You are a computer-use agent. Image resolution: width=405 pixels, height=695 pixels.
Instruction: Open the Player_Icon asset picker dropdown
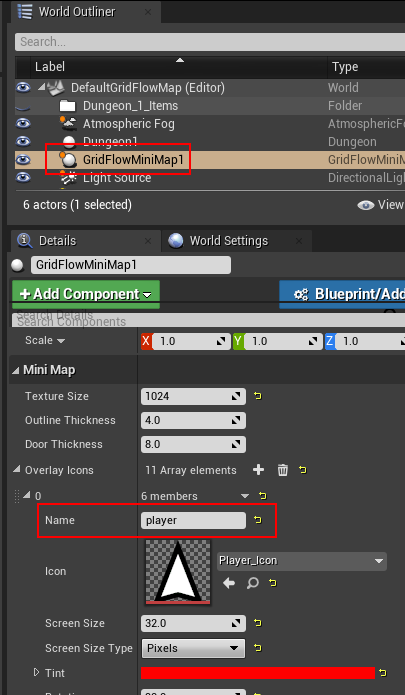coord(302,561)
